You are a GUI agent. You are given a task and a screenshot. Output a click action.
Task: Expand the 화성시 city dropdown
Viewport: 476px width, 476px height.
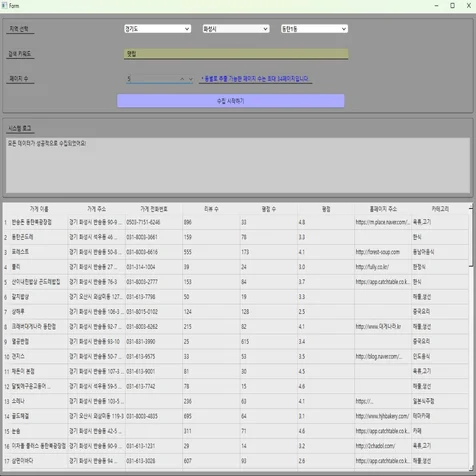(236, 29)
